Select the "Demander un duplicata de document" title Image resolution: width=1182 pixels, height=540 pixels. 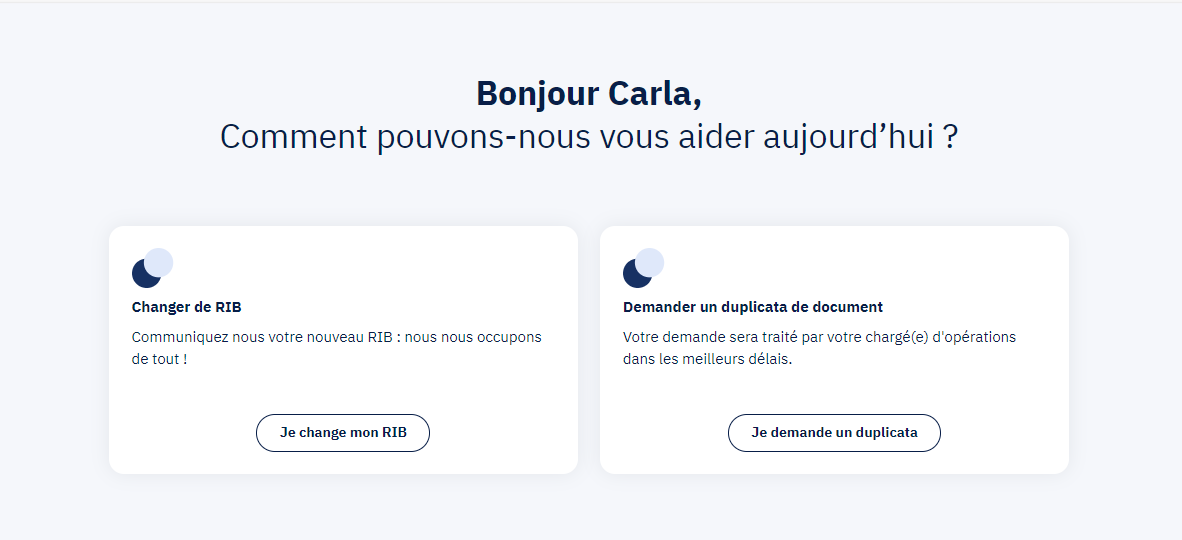coord(752,307)
